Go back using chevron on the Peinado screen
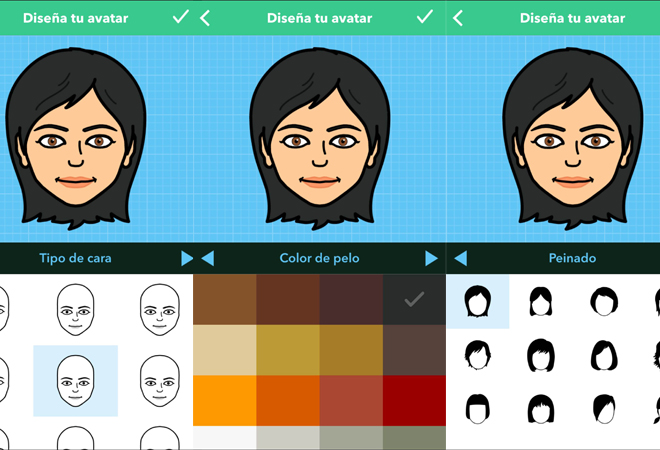This screenshot has height=450, width=660. click(x=458, y=17)
